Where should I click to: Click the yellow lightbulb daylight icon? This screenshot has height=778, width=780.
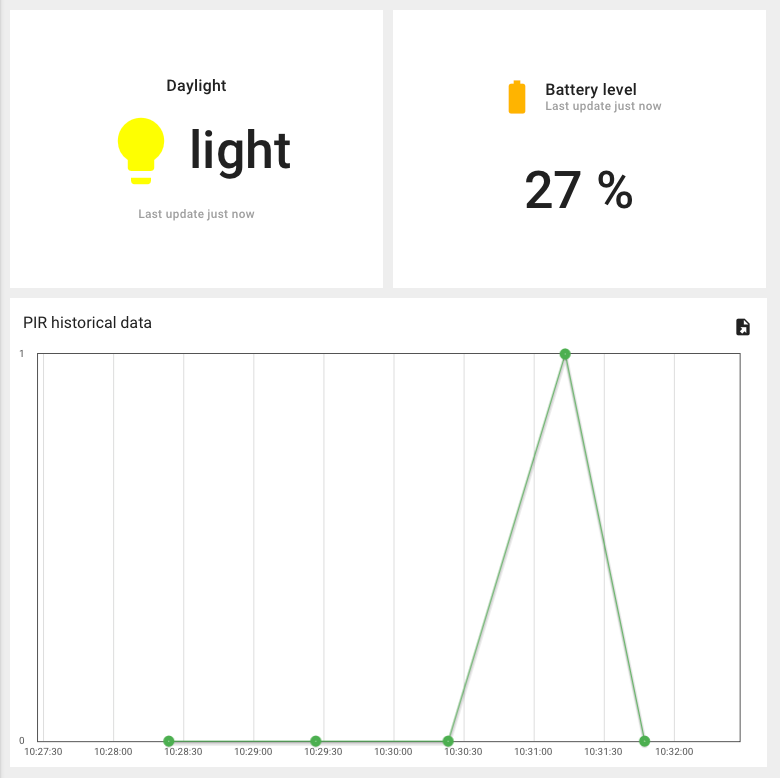[x=141, y=151]
